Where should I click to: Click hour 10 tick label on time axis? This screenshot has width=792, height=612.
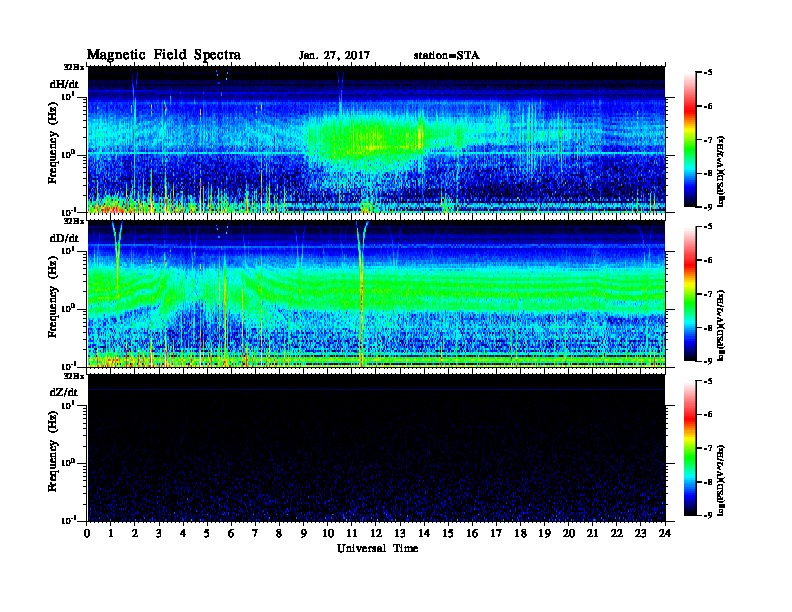coord(328,533)
